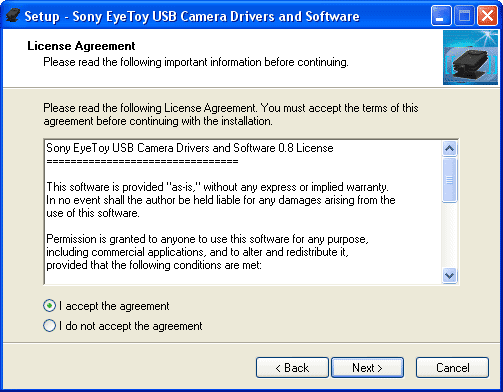Screen dimensions: 503x392
Task: Click the text "This software is provided "as-is,""
Action: click(x=123, y=187)
